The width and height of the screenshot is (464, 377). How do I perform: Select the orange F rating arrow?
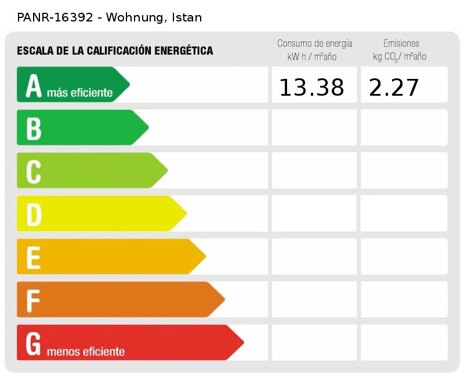point(121,299)
